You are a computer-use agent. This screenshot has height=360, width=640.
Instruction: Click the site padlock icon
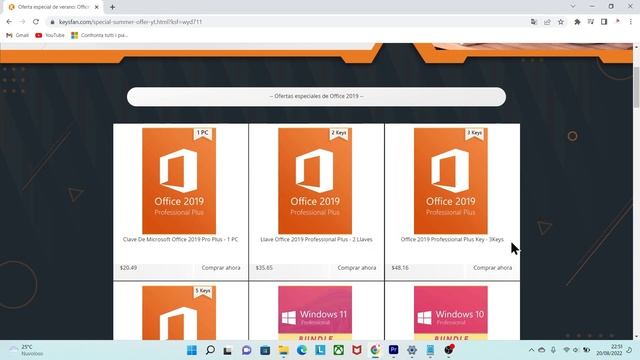[x=52, y=22]
